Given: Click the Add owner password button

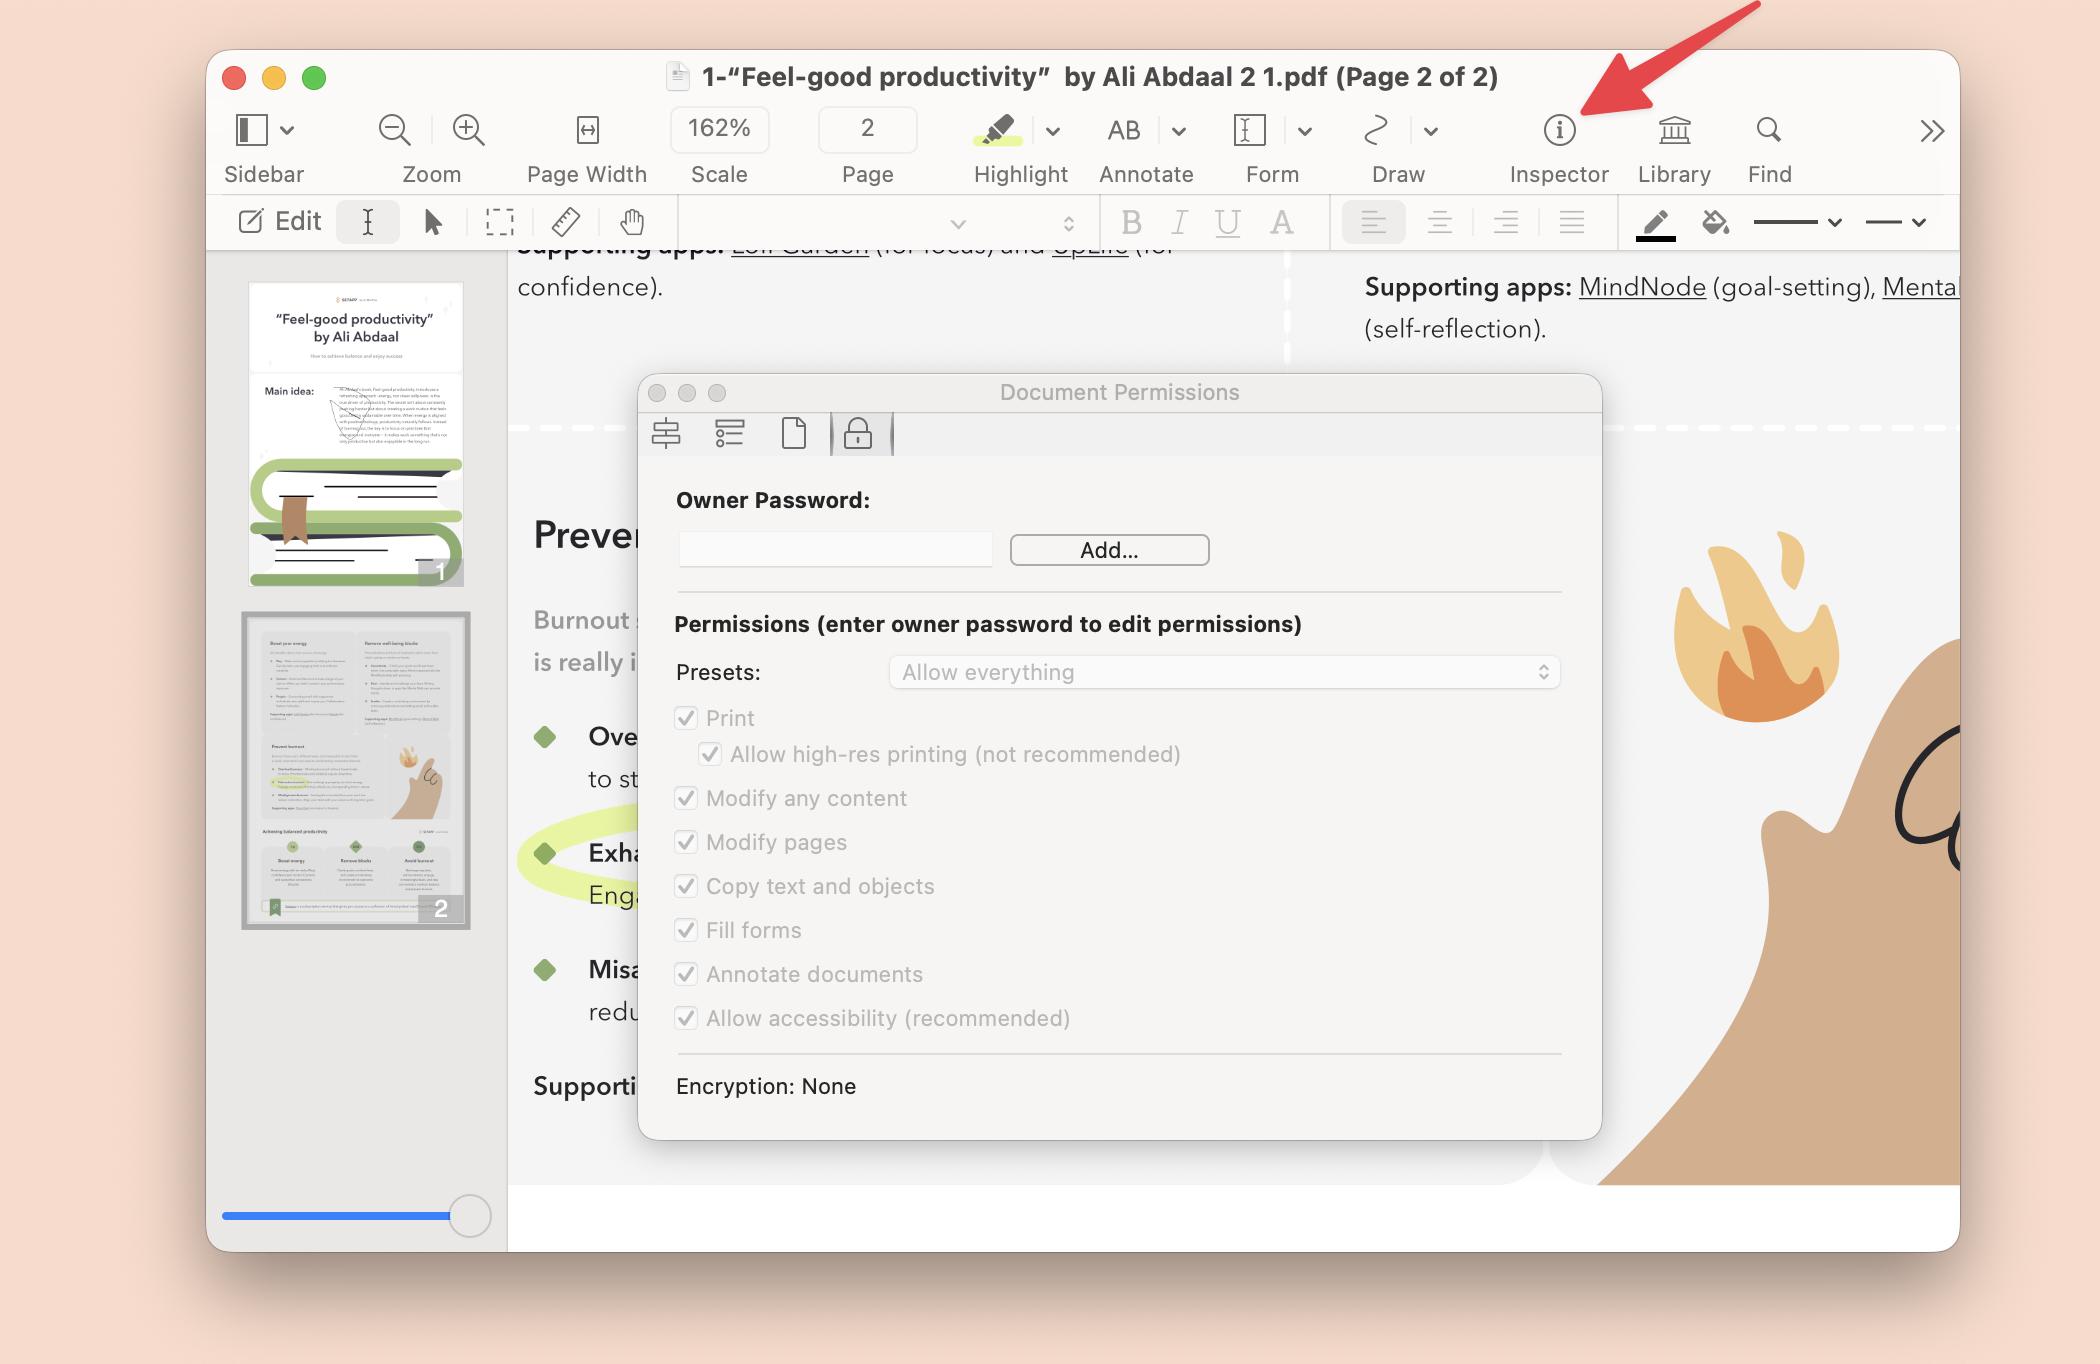Looking at the screenshot, I should click(x=1109, y=549).
